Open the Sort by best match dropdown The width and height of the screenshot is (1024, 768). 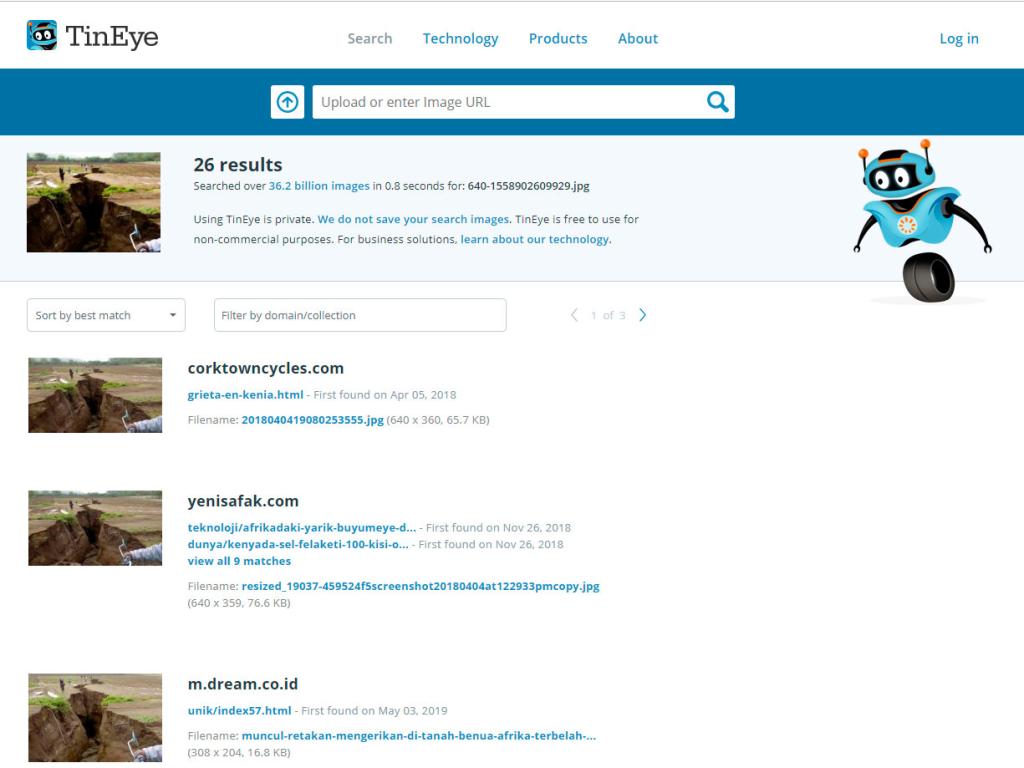click(x=106, y=315)
